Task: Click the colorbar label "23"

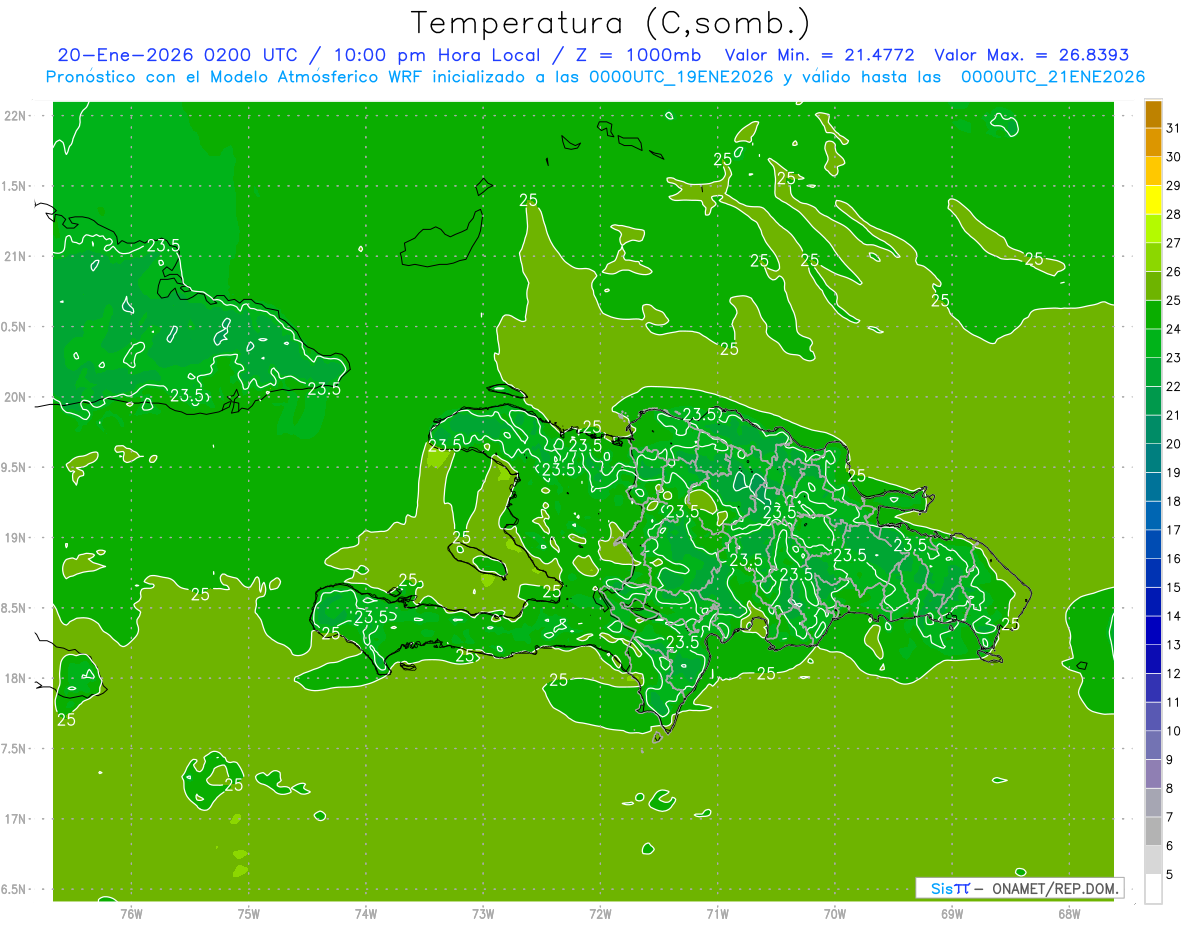Action: point(1174,358)
